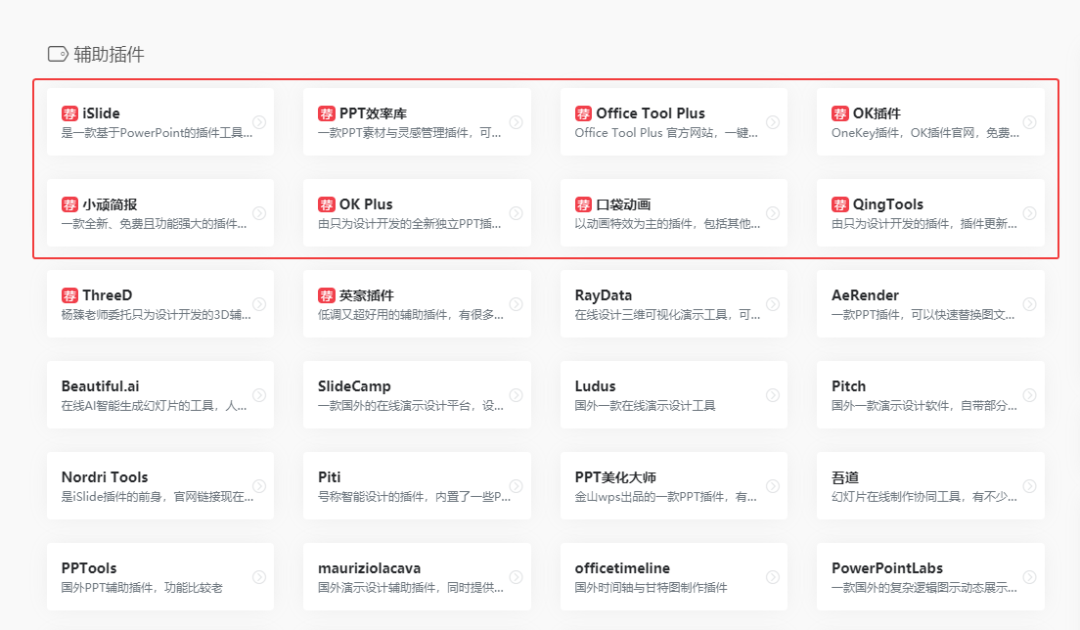
Task: Click the red 荐 badge beside 小顽简报
Action: 70,204
